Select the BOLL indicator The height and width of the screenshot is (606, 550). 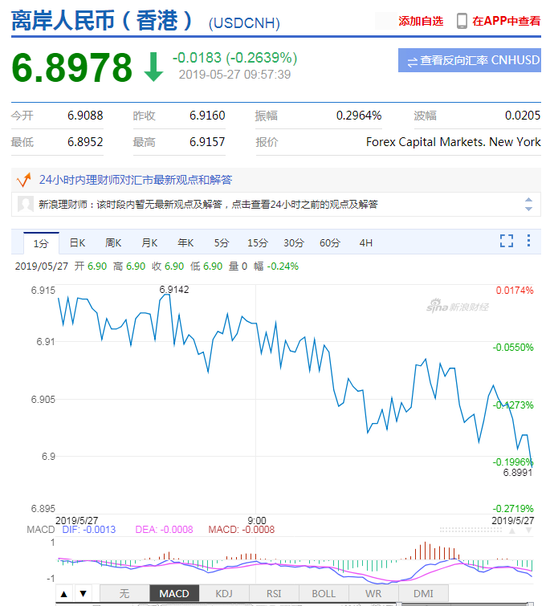point(324,593)
